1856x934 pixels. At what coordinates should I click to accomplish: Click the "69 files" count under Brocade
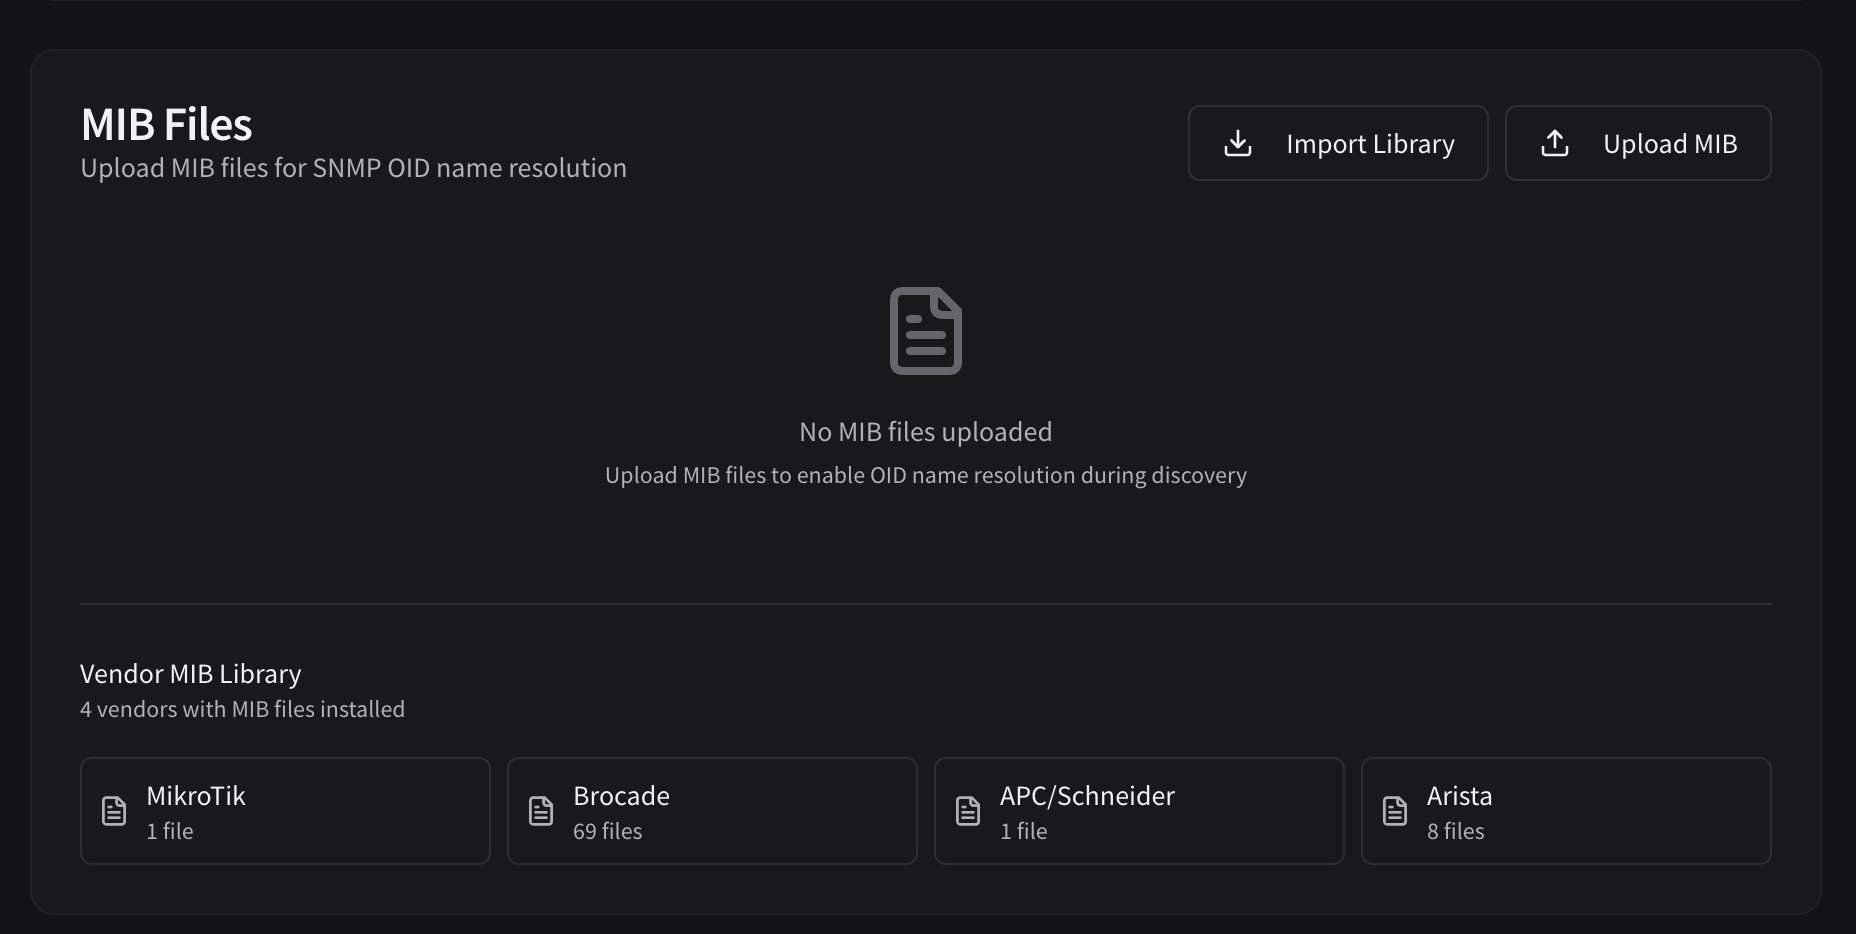607,831
